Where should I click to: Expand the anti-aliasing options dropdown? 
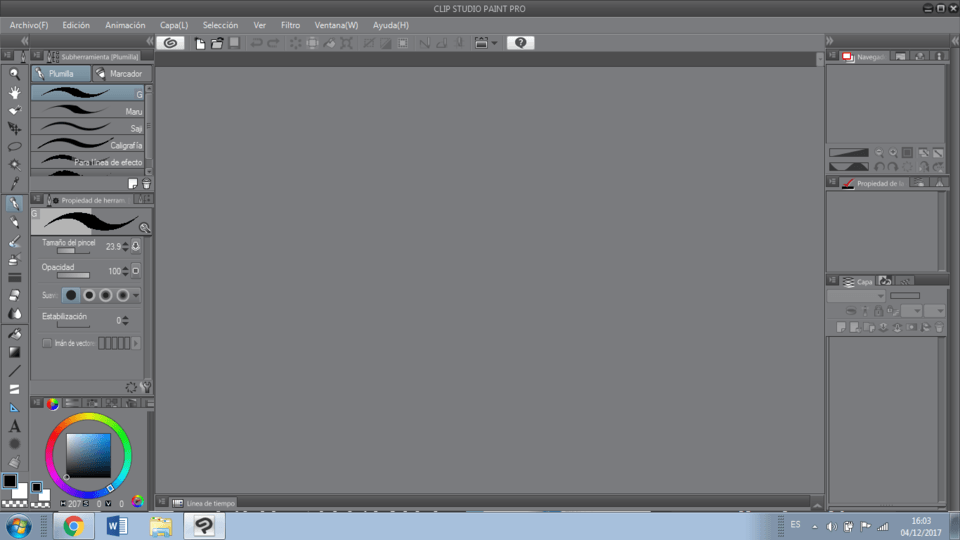pyautogui.click(x=136, y=296)
